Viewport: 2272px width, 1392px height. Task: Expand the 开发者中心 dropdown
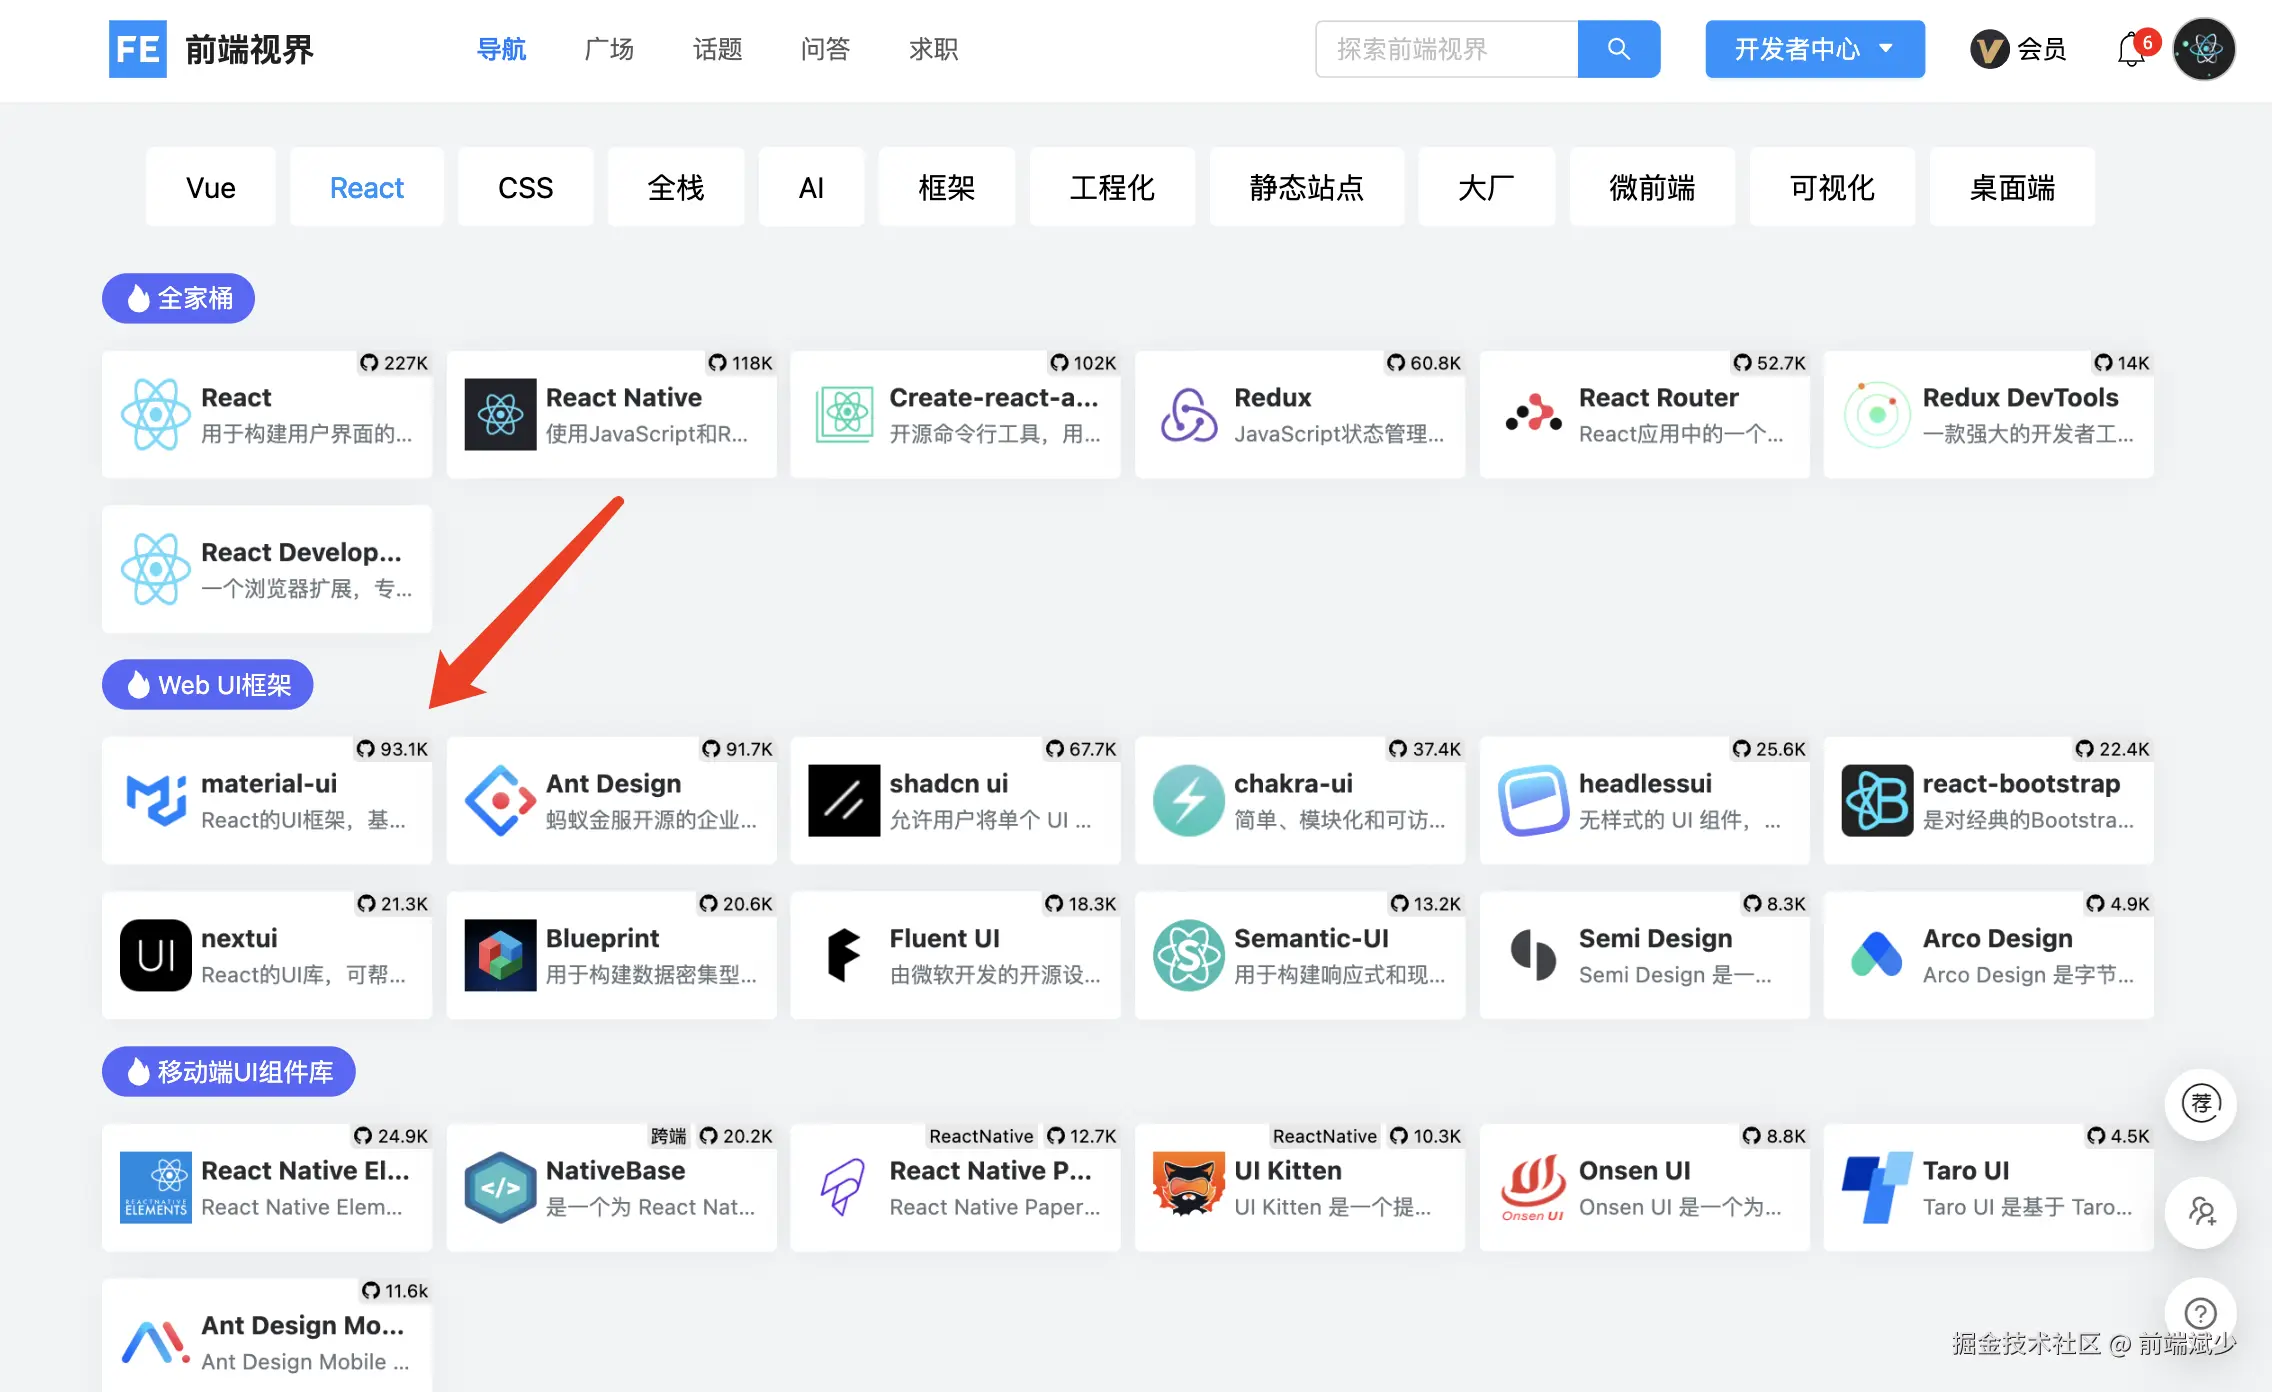click(1814, 49)
